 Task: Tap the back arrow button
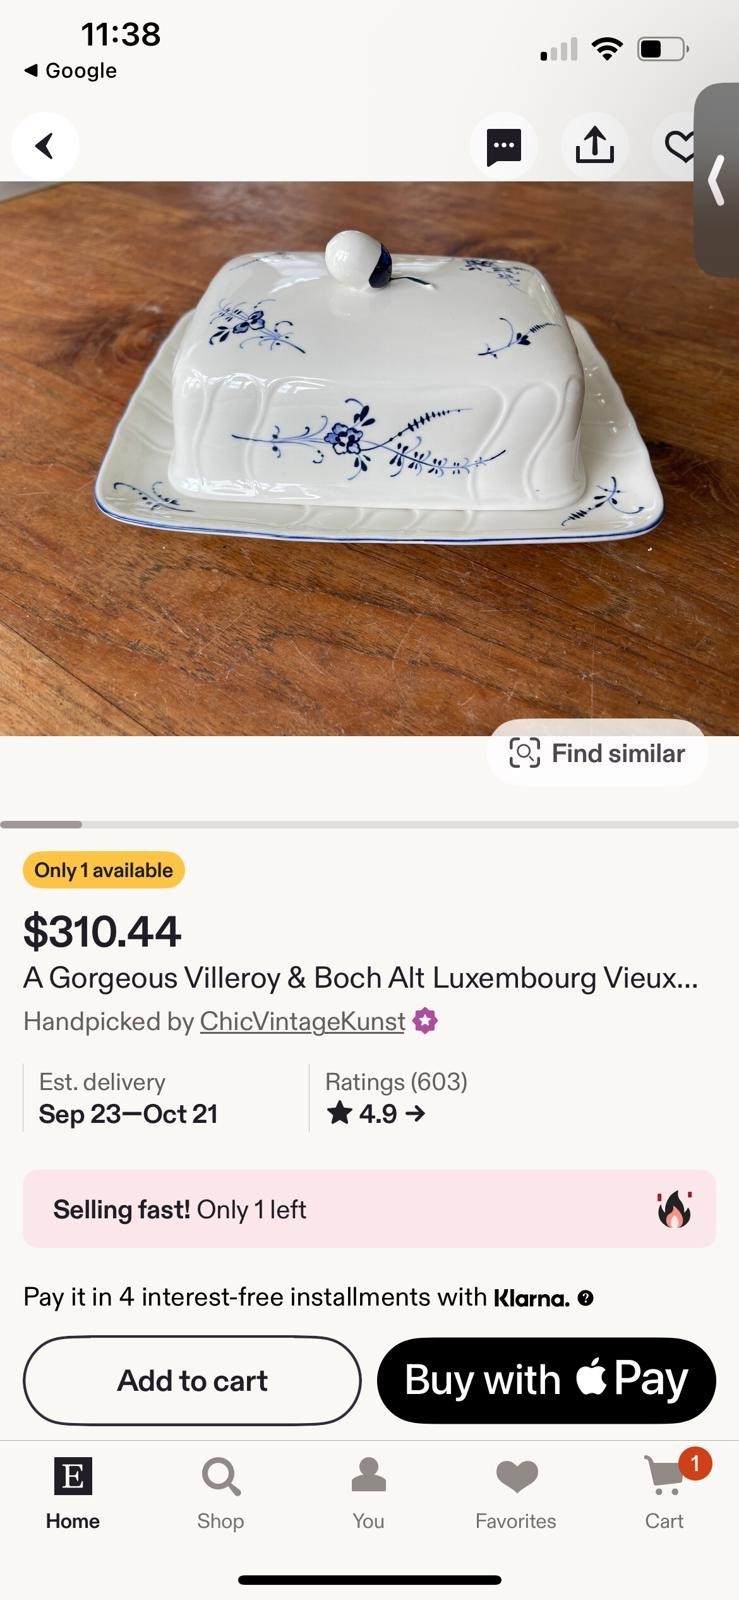[45, 147]
